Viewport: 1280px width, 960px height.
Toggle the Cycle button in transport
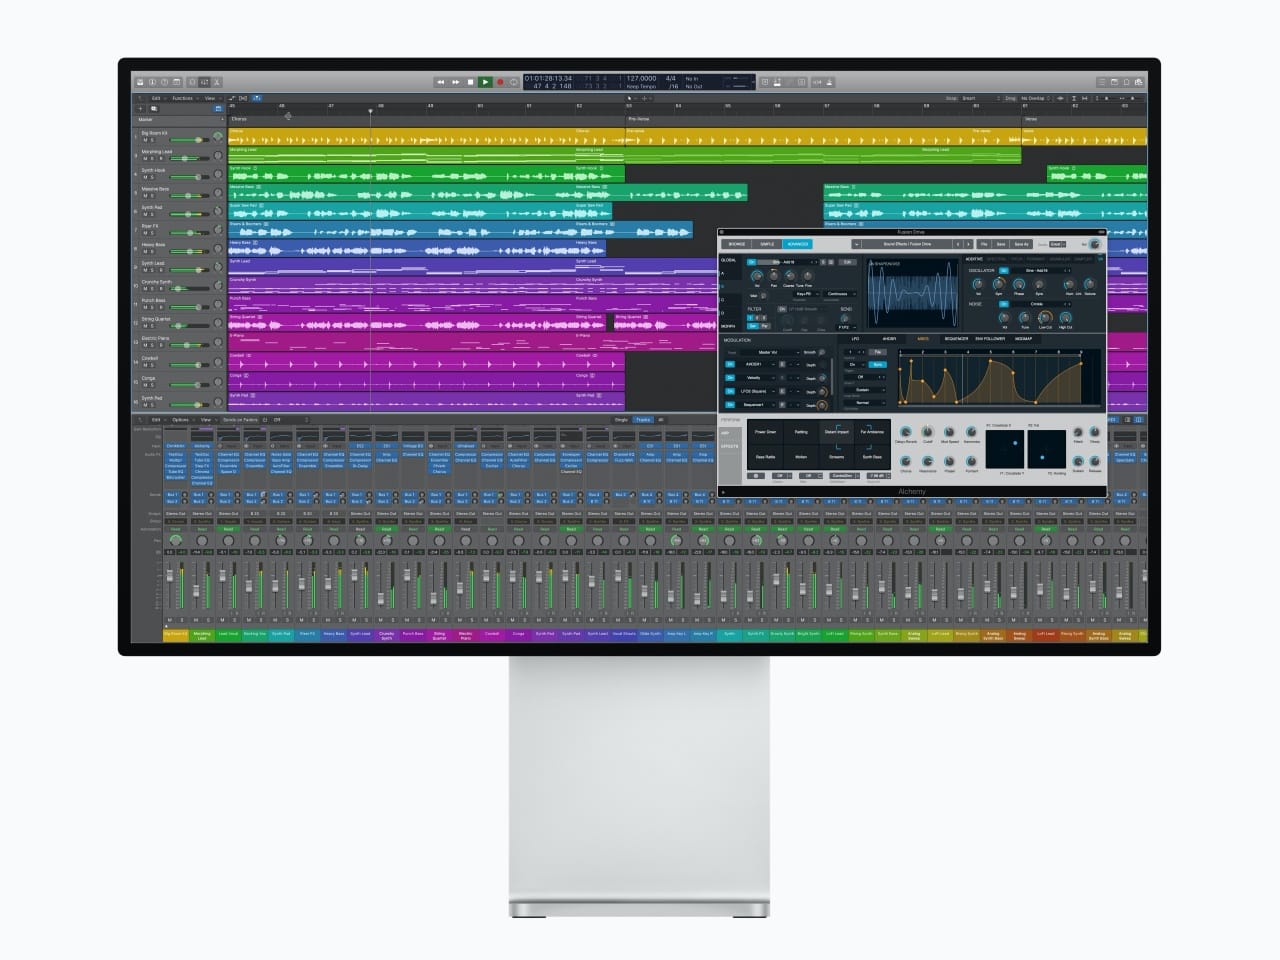tap(514, 82)
